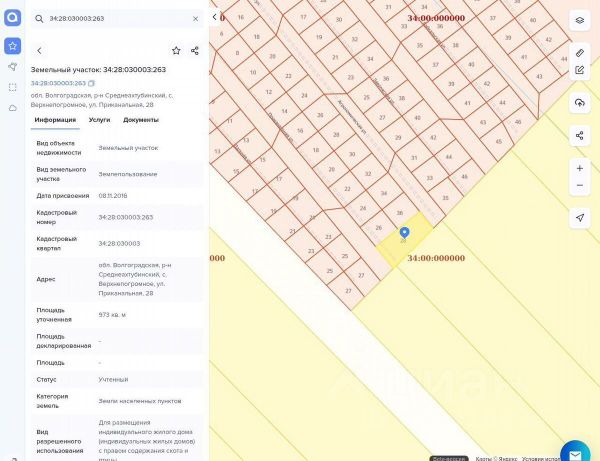Select the ruler measurement tool

click(x=580, y=52)
